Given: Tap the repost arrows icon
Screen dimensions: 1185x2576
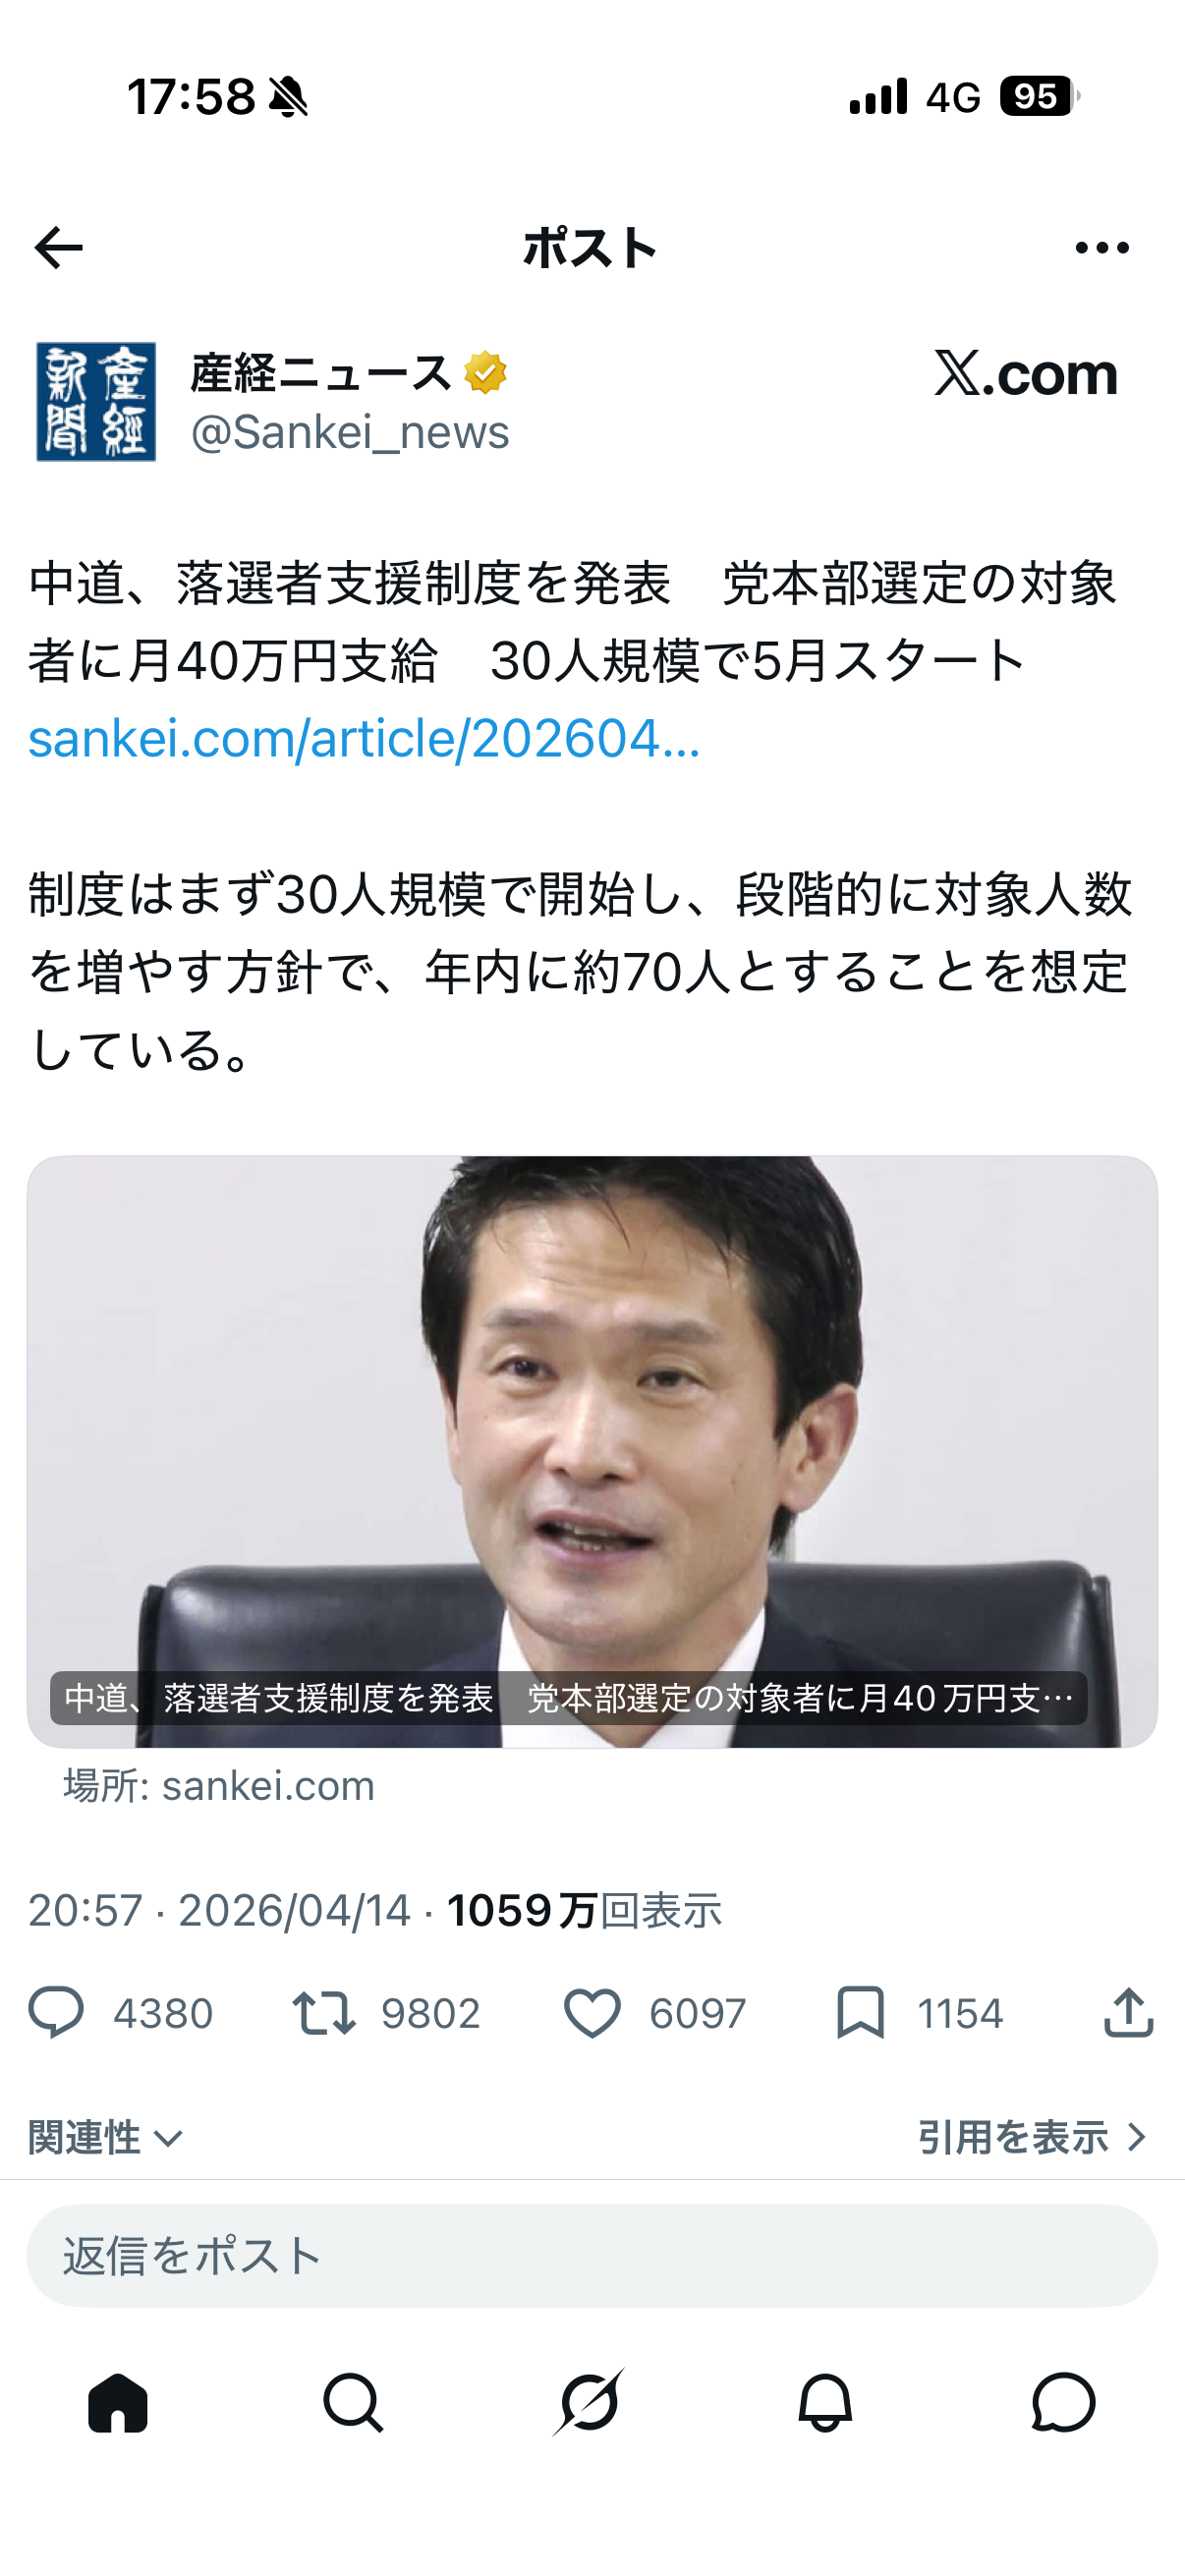Looking at the screenshot, I should 323,2013.
